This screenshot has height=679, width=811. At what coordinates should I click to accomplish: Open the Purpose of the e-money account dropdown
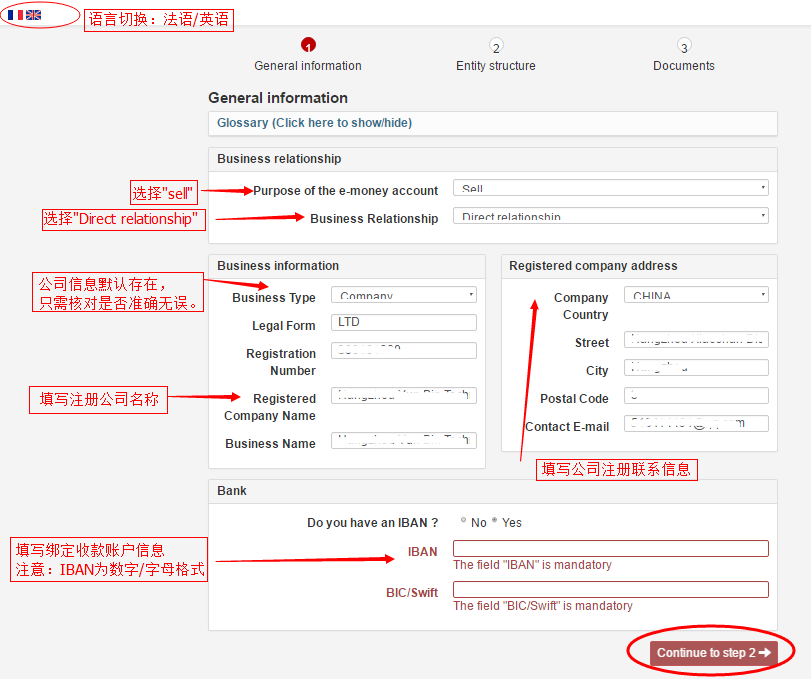click(x=611, y=187)
